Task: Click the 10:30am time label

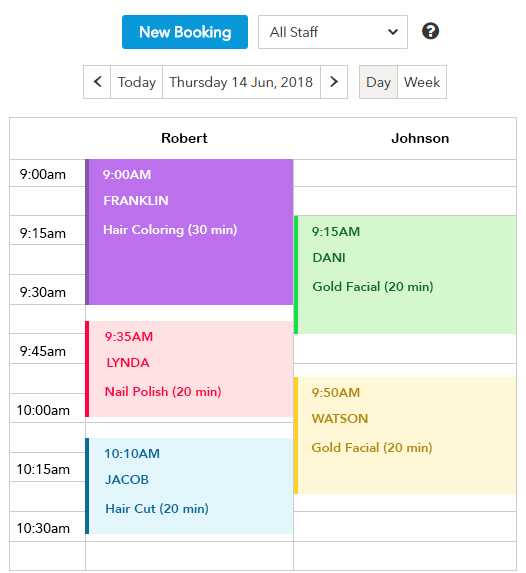Action: (43, 528)
